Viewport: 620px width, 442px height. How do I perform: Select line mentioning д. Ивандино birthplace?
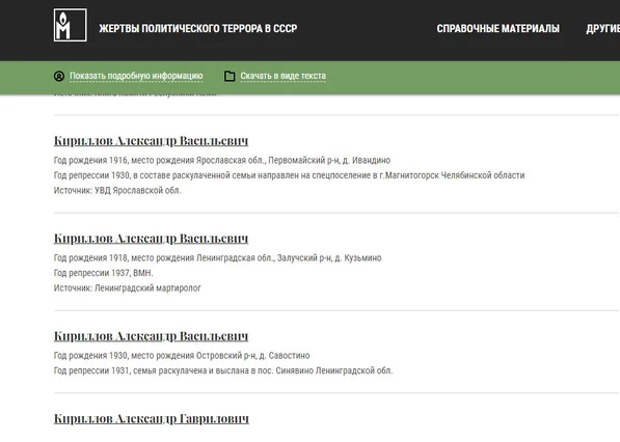222,160
